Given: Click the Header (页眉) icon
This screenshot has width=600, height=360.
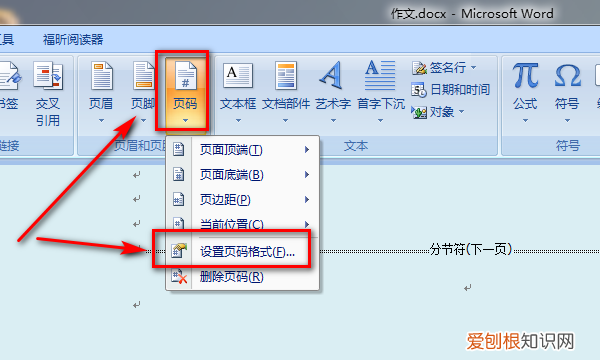Looking at the screenshot, I should pos(102,76).
